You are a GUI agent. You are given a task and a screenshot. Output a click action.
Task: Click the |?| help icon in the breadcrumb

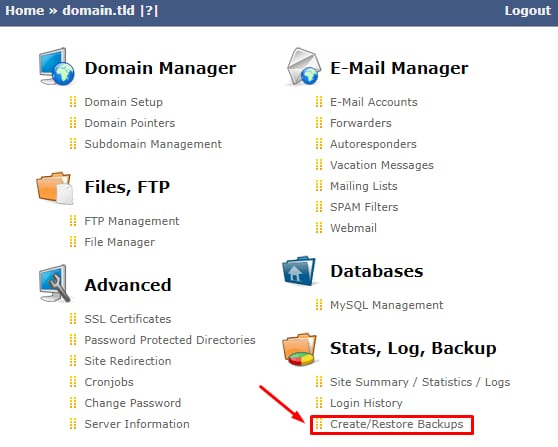149,10
